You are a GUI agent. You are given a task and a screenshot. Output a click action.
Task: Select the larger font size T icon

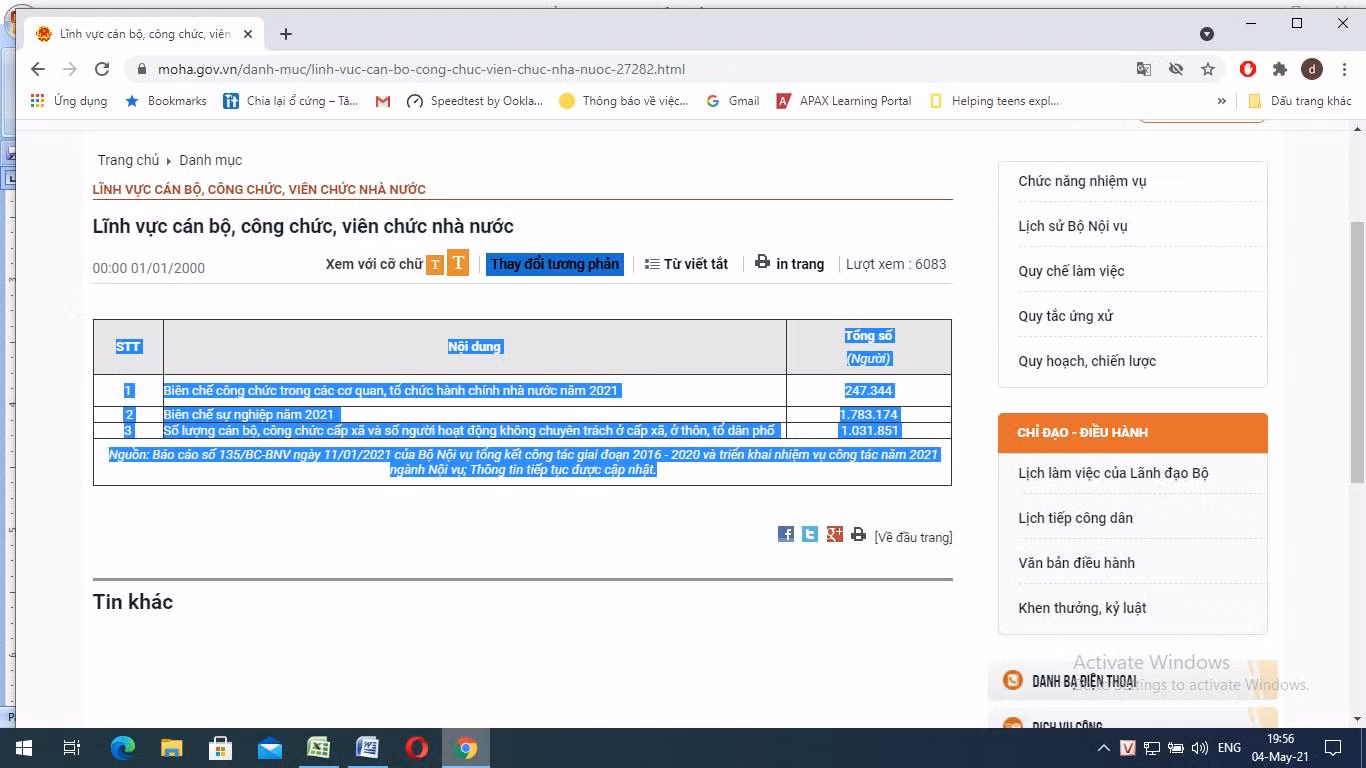[x=458, y=262]
